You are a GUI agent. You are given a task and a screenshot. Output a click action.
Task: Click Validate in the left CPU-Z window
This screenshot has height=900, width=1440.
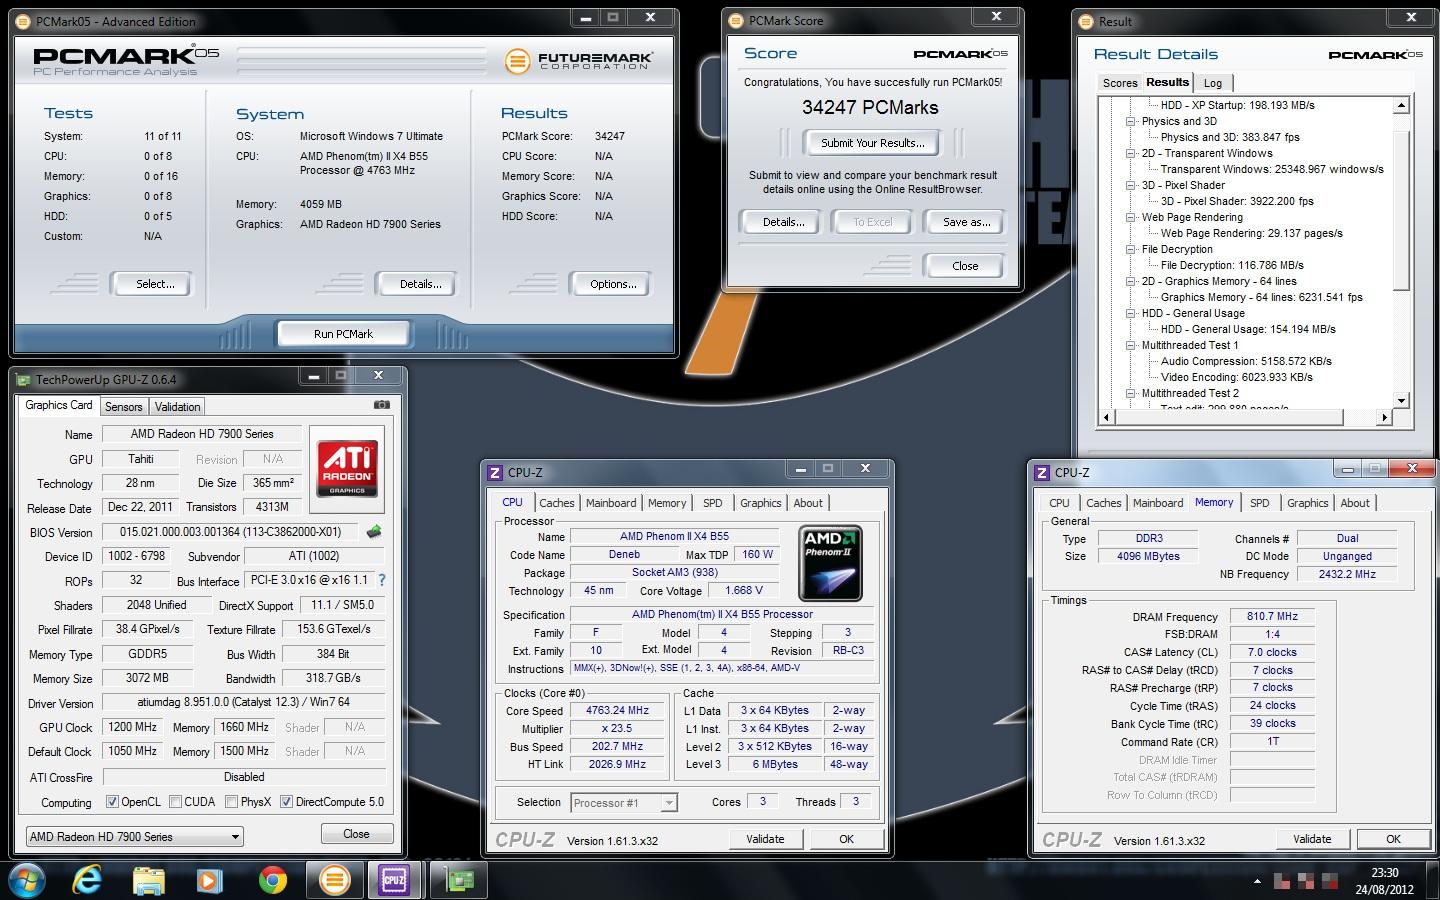[x=765, y=839]
